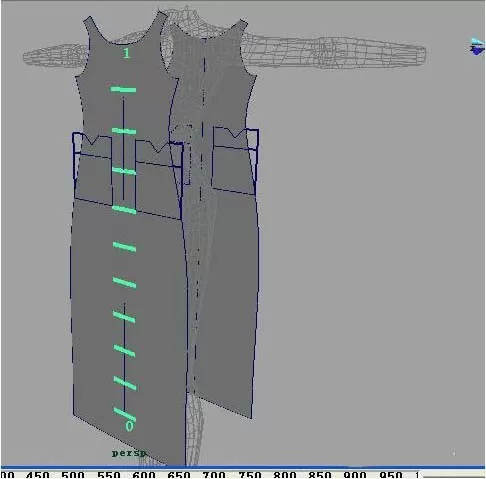Jump to frame 950 on the timeline
This screenshot has width=486, height=479.
[391, 475]
